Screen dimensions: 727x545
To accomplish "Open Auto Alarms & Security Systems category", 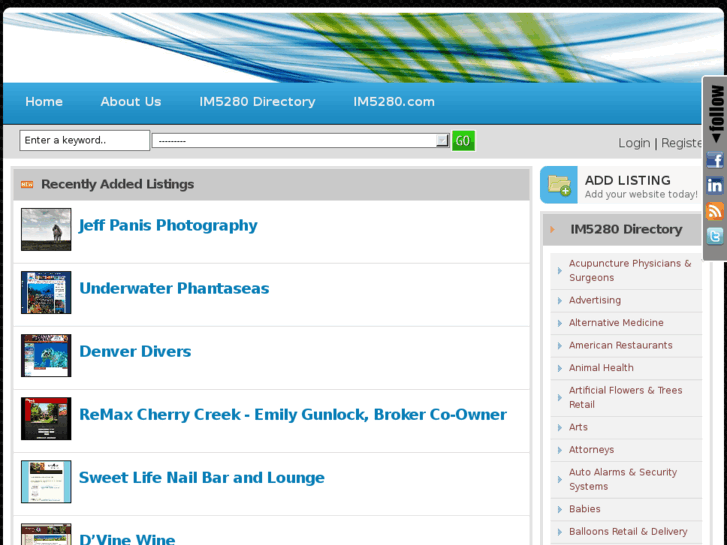I will click(x=623, y=479).
